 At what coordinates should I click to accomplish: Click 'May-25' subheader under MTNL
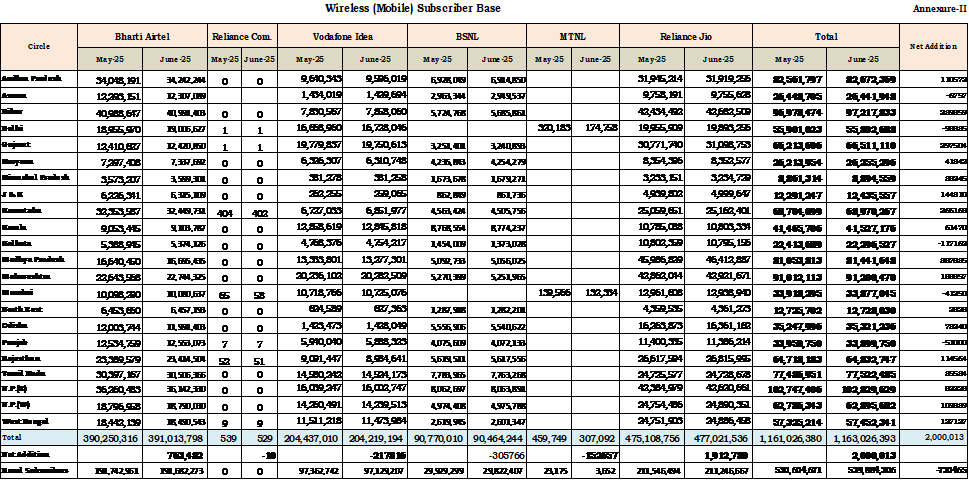pos(549,59)
